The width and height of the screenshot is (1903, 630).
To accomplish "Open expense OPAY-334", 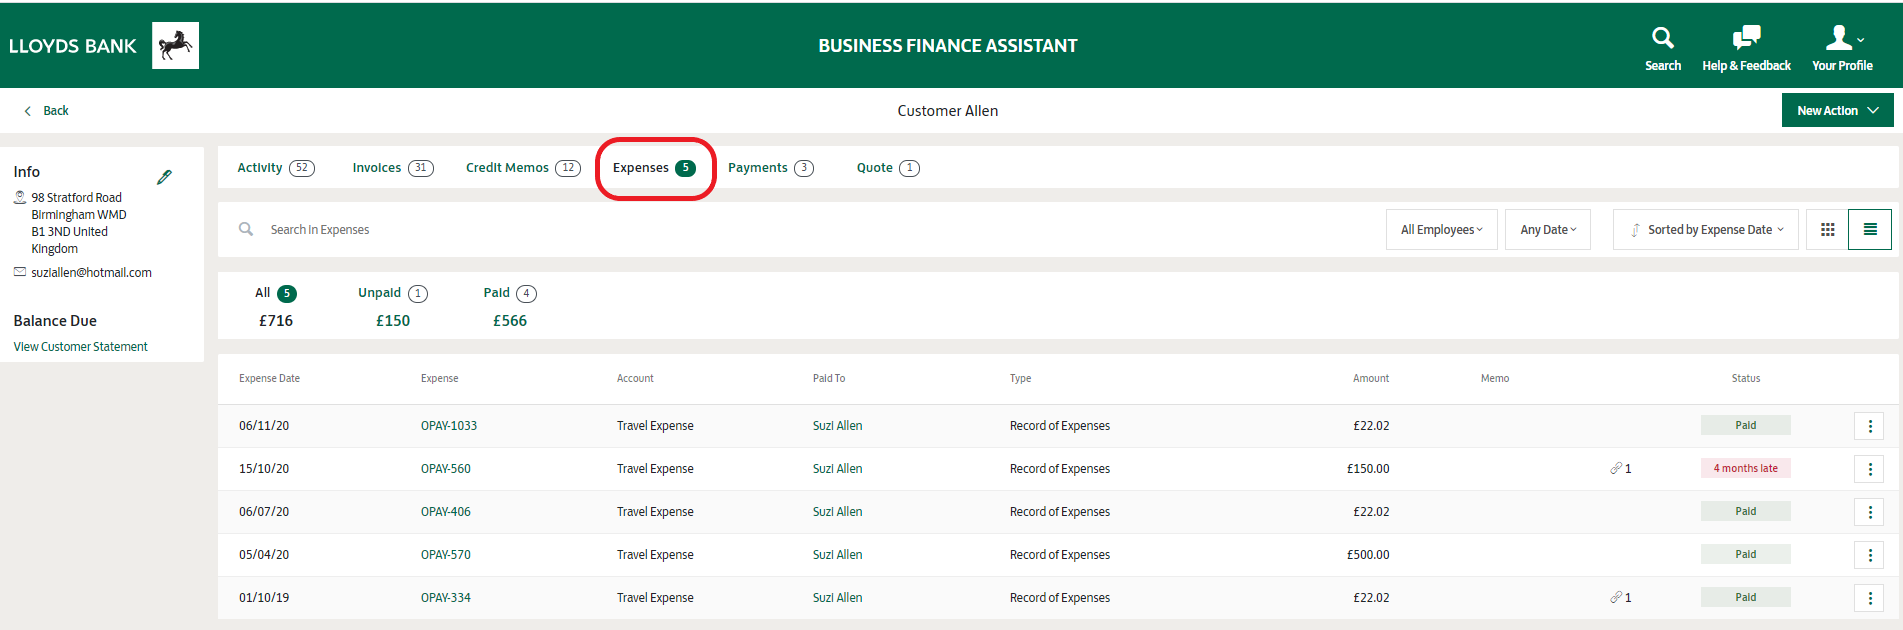I will (445, 598).
